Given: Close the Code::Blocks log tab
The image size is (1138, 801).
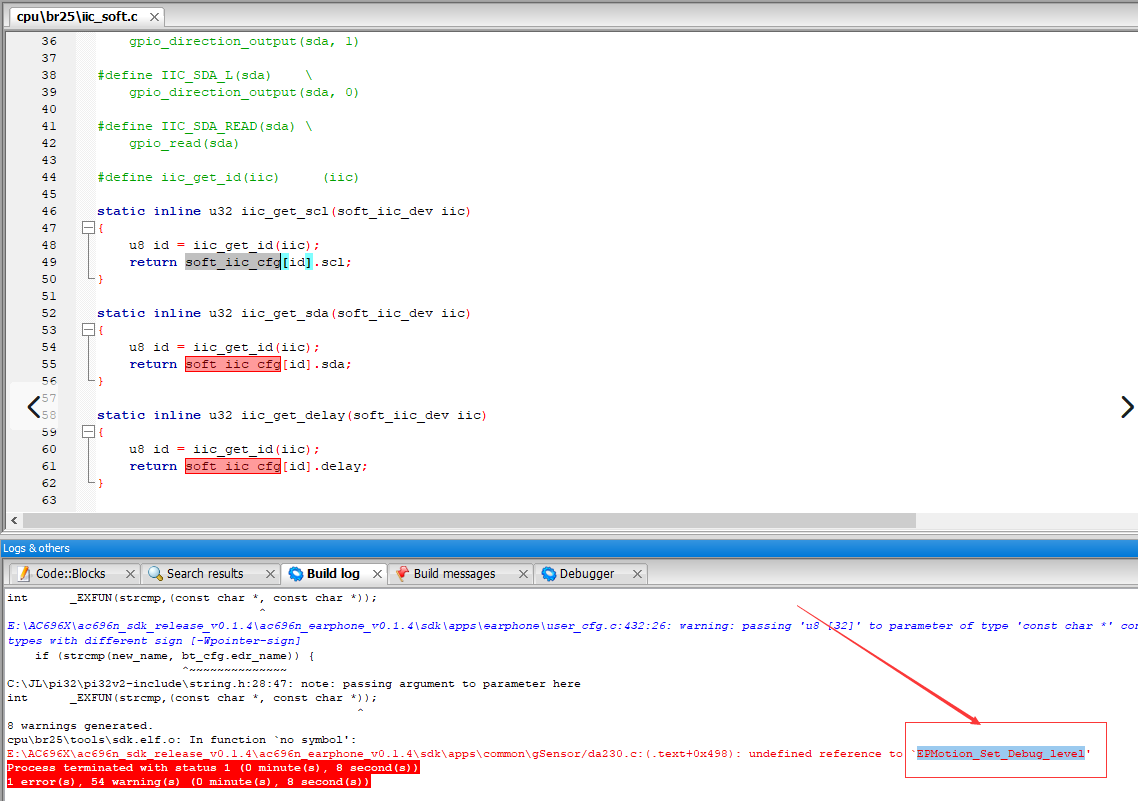Looking at the screenshot, I should [130, 574].
